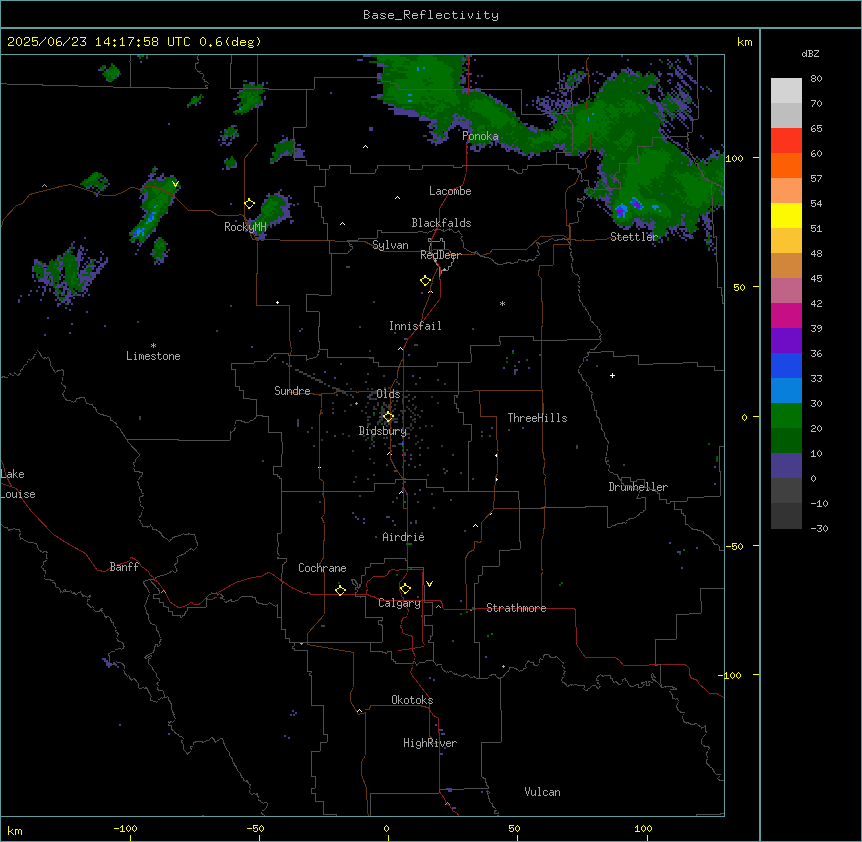Click the blue-purple storm core north of Stettler
Screen dimensions: 862x842
click(x=621, y=210)
